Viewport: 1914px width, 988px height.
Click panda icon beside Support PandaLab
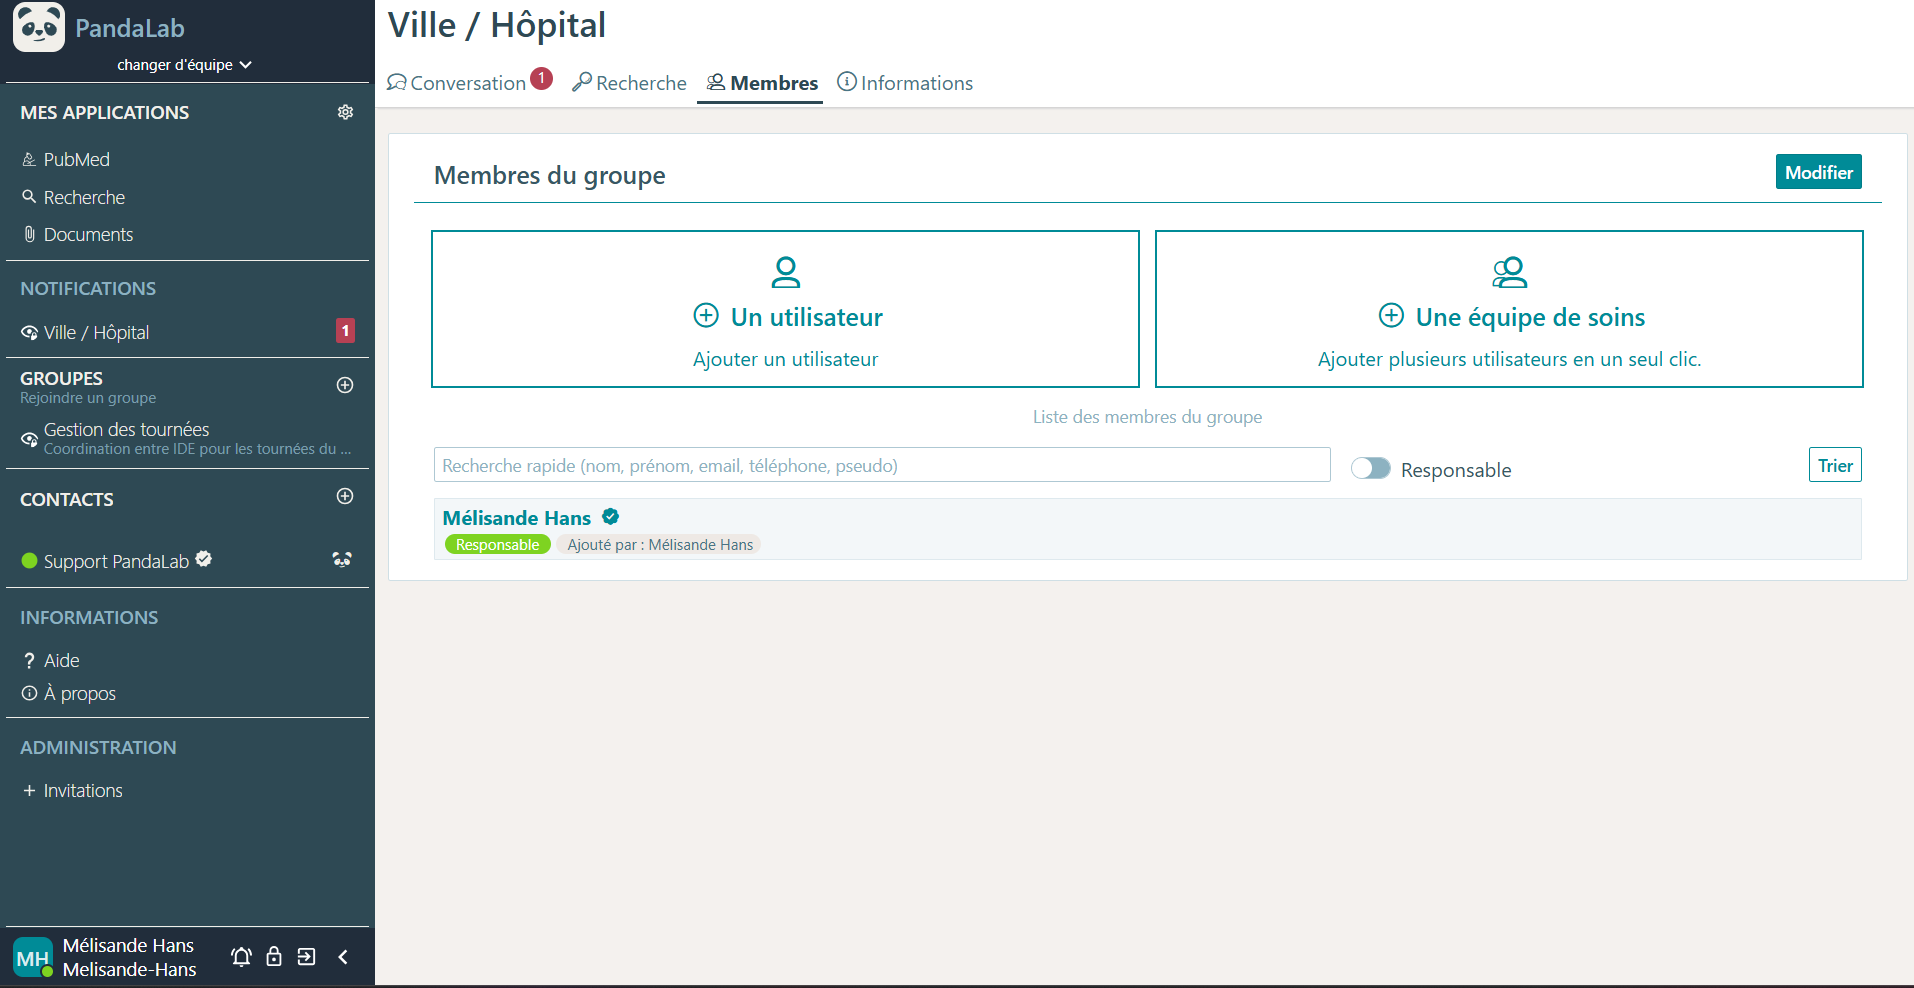[342, 560]
